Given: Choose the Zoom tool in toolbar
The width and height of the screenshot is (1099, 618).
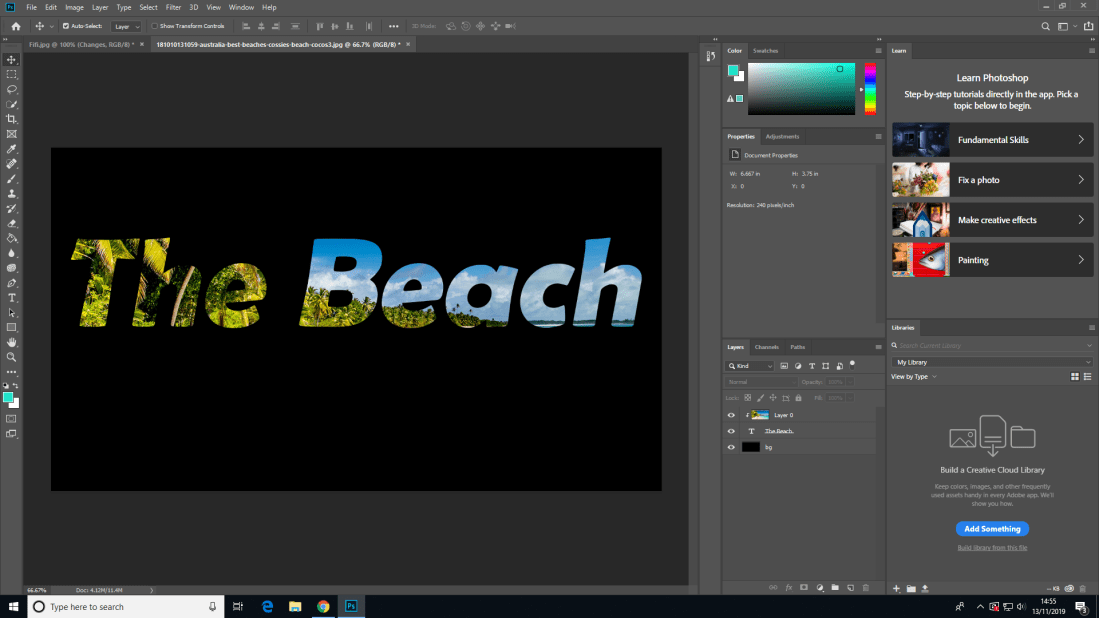Looking at the screenshot, I should pos(12,356).
